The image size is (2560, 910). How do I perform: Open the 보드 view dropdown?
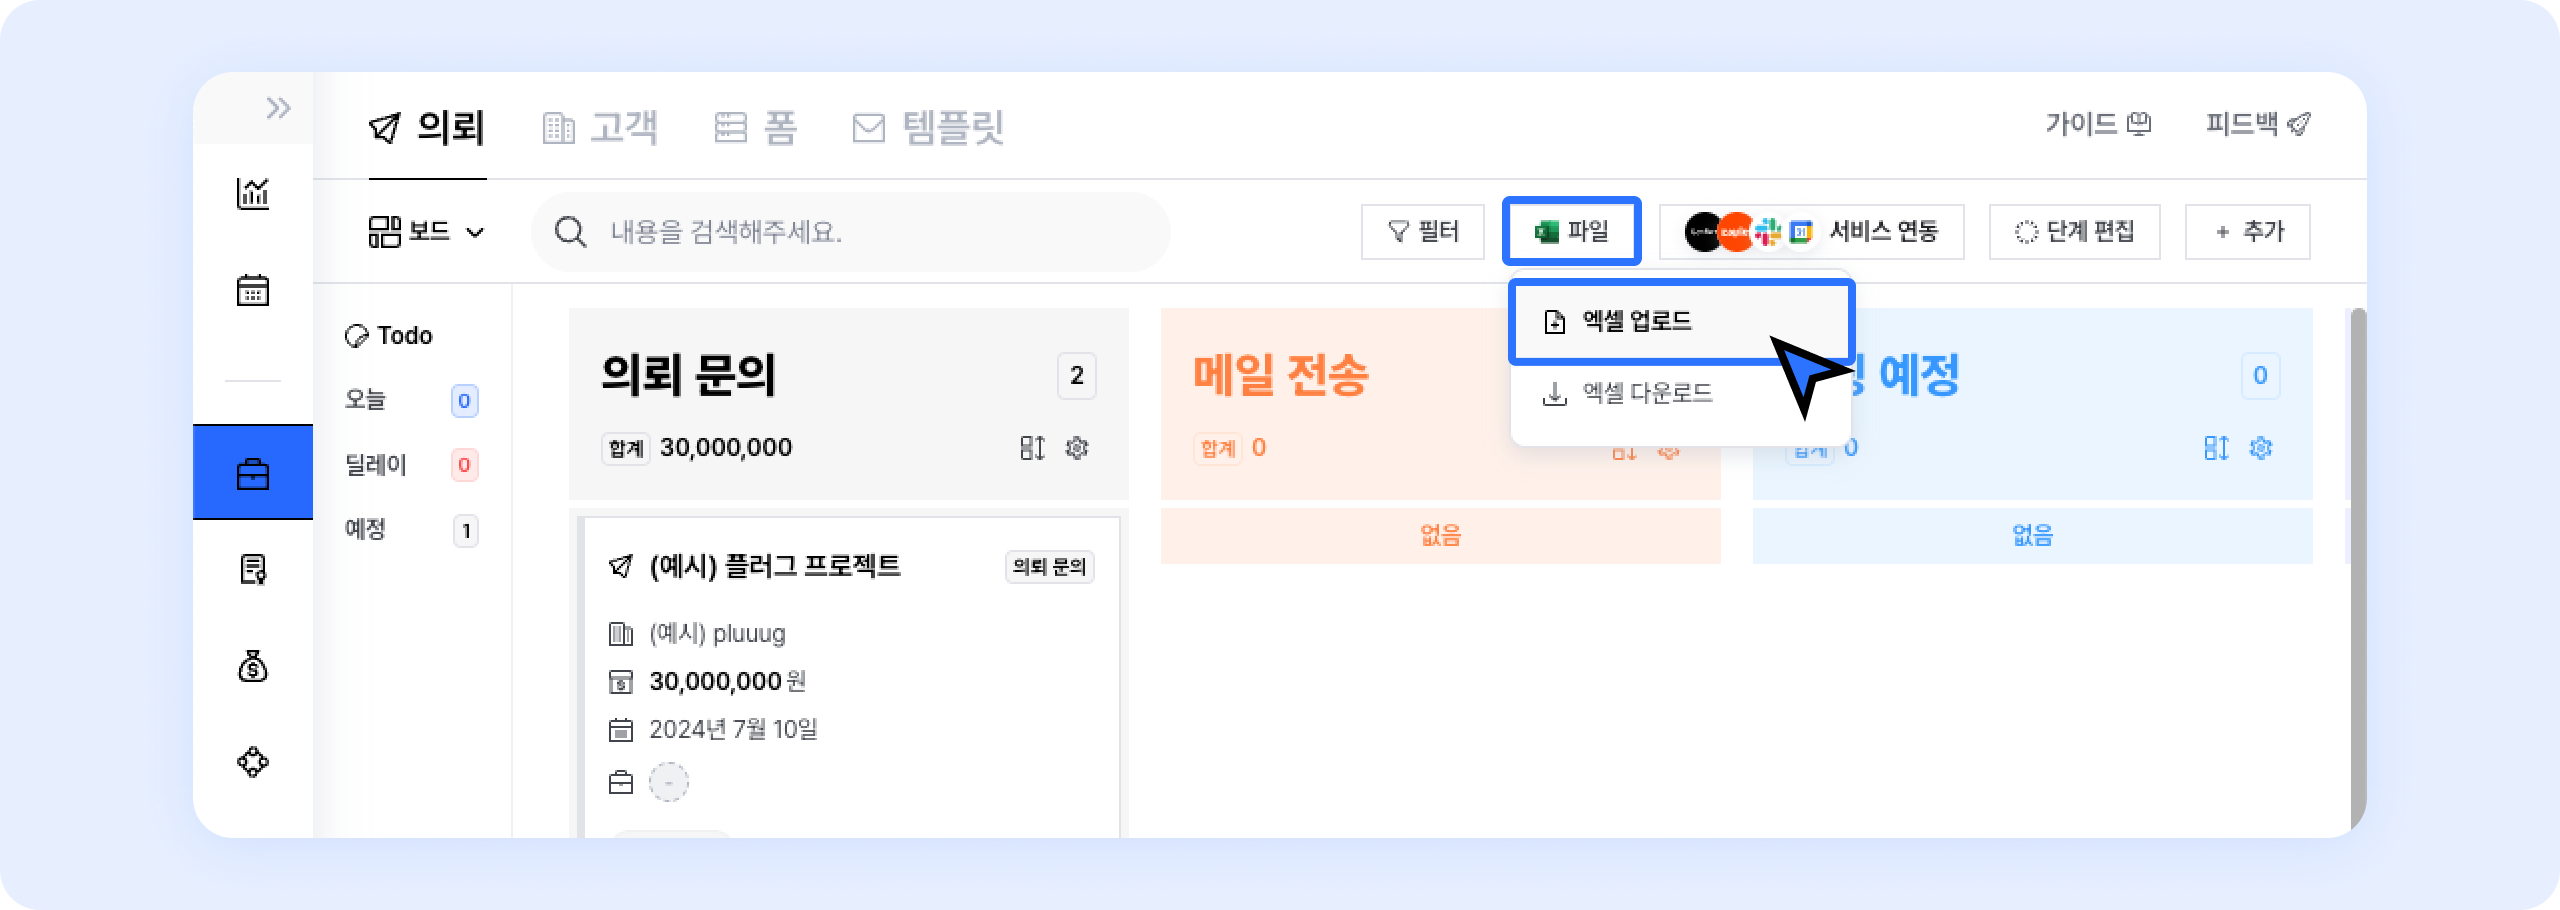[x=427, y=232]
